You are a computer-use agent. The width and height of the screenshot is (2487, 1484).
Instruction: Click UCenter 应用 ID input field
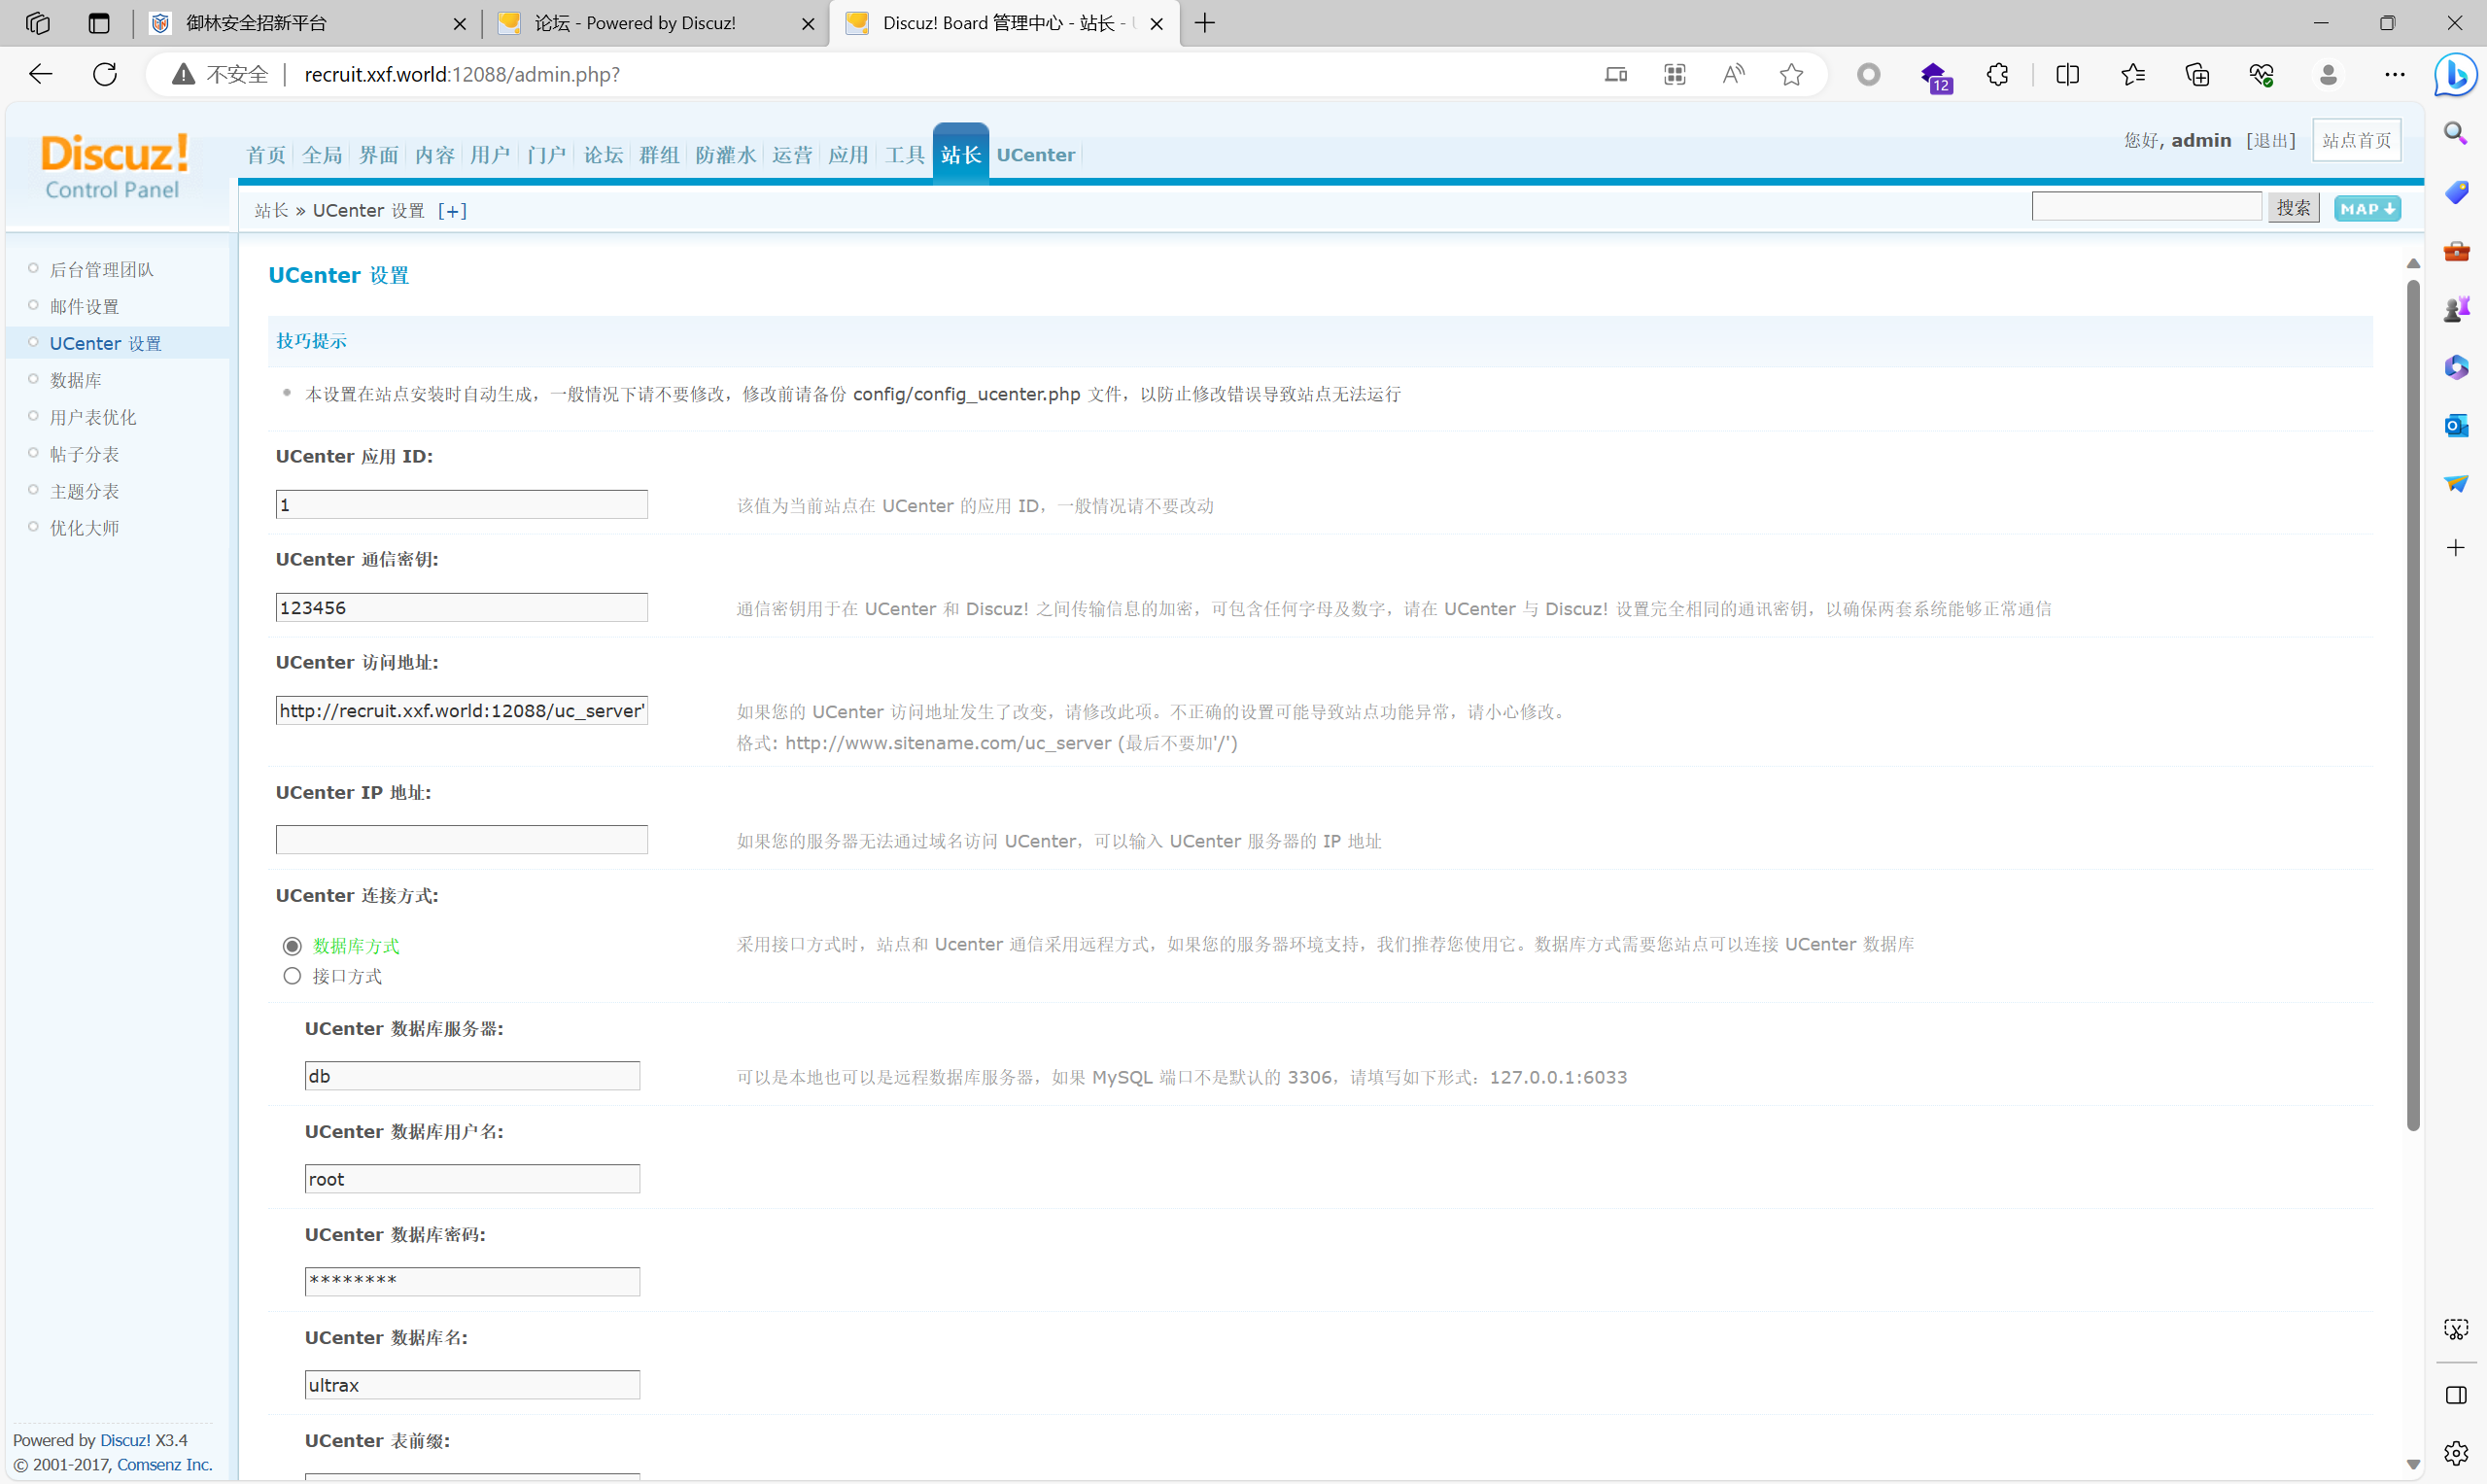[x=462, y=505]
